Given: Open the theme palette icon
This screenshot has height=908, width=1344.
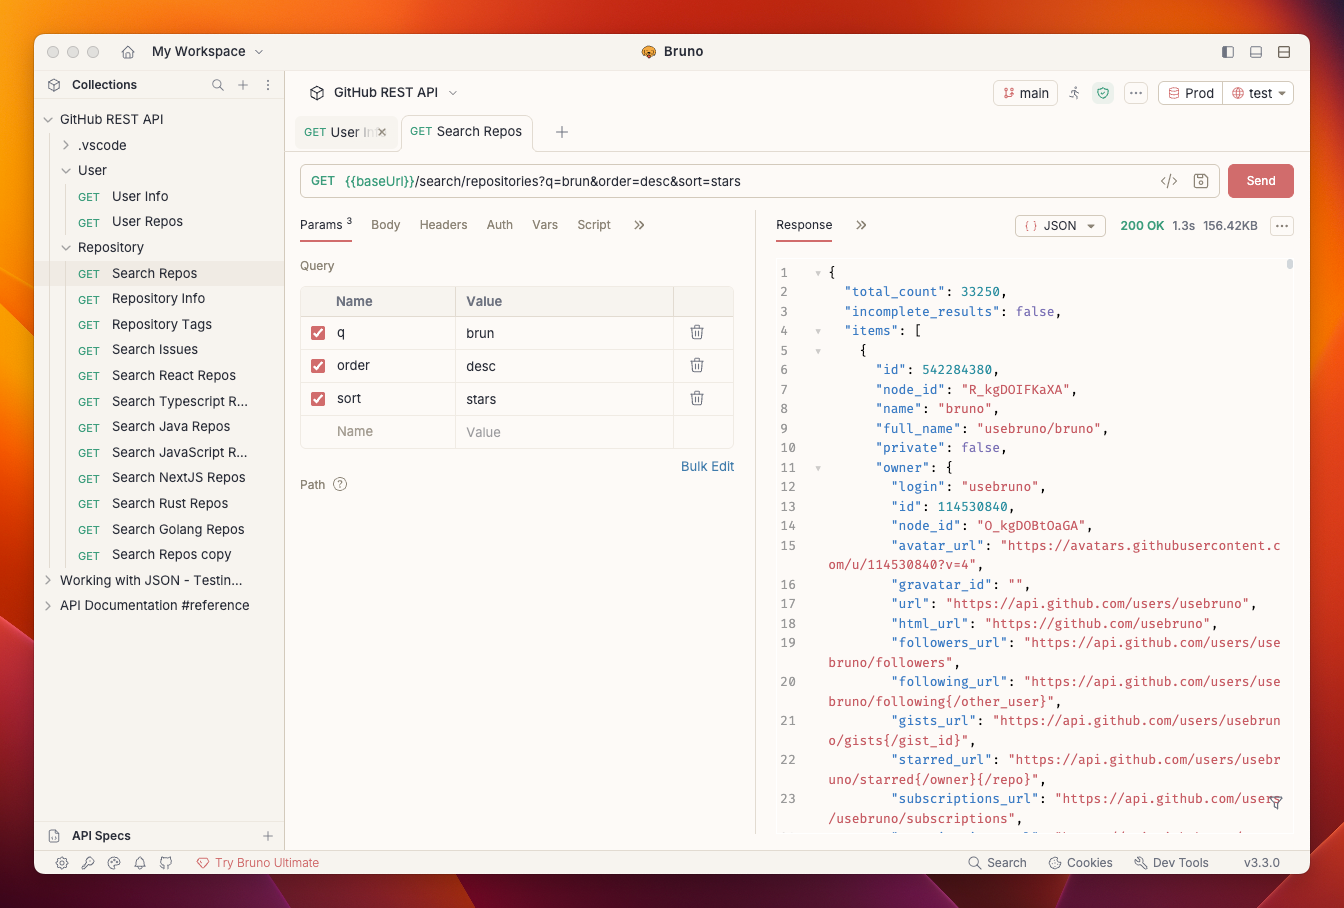Looking at the screenshot, I should [114, 863].
